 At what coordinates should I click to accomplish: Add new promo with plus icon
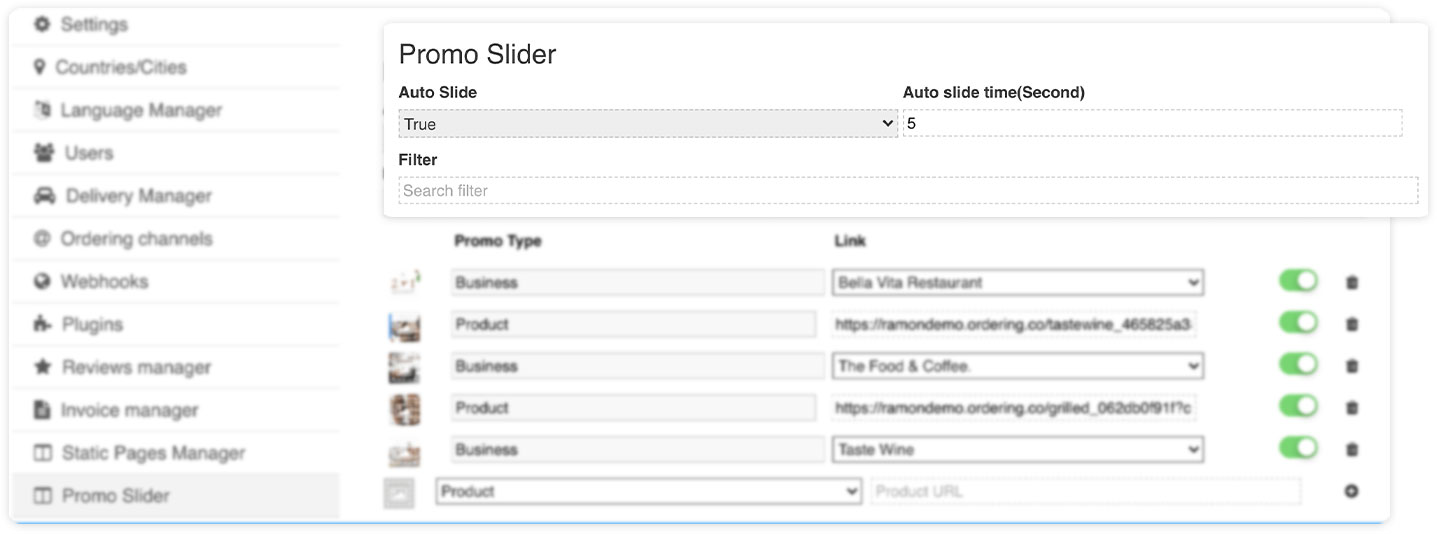click(1352, 491)
